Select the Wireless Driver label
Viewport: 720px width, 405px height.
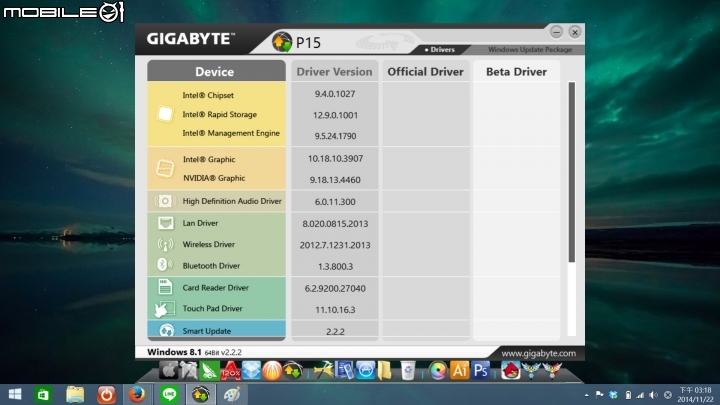pos(208,244)
